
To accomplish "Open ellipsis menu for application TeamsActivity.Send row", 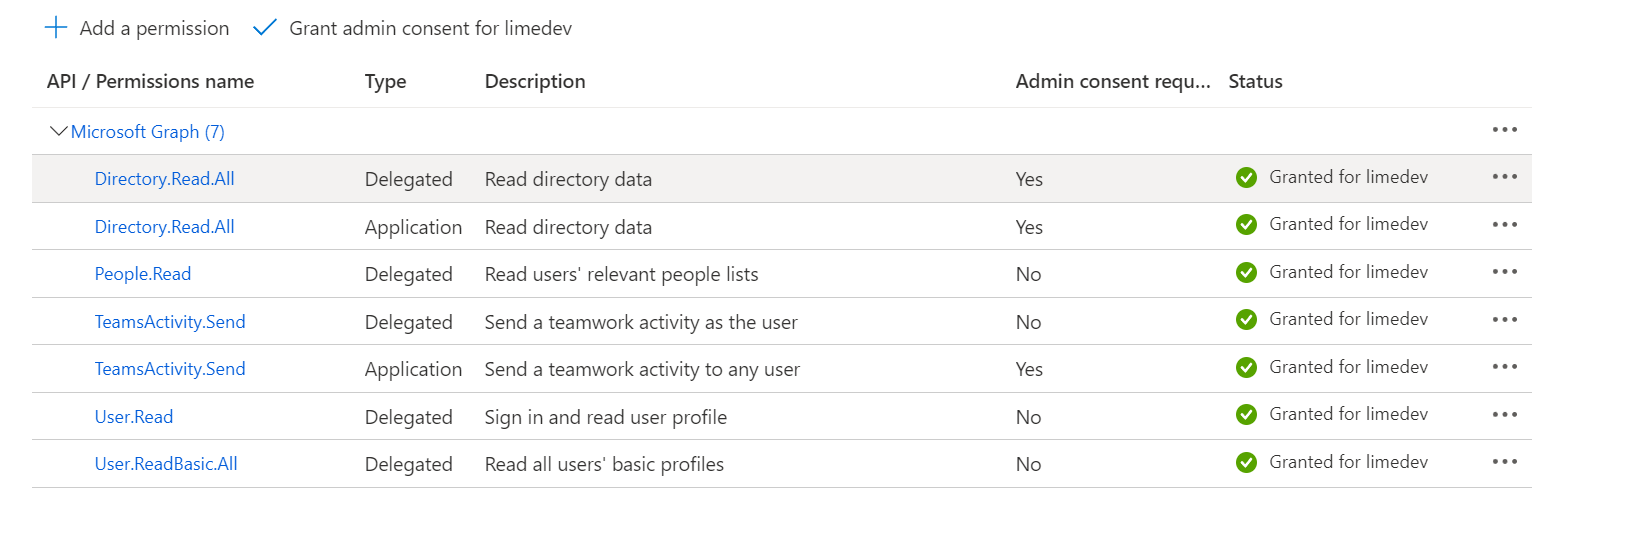I will [x=1504, y=367].
